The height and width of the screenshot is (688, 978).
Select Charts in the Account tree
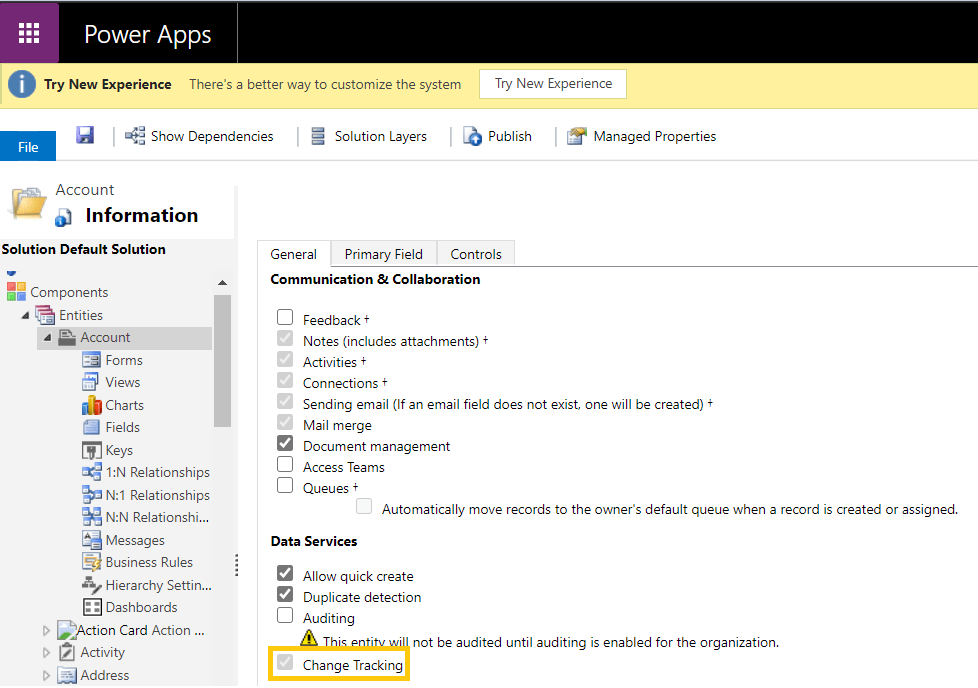(124, 405)
